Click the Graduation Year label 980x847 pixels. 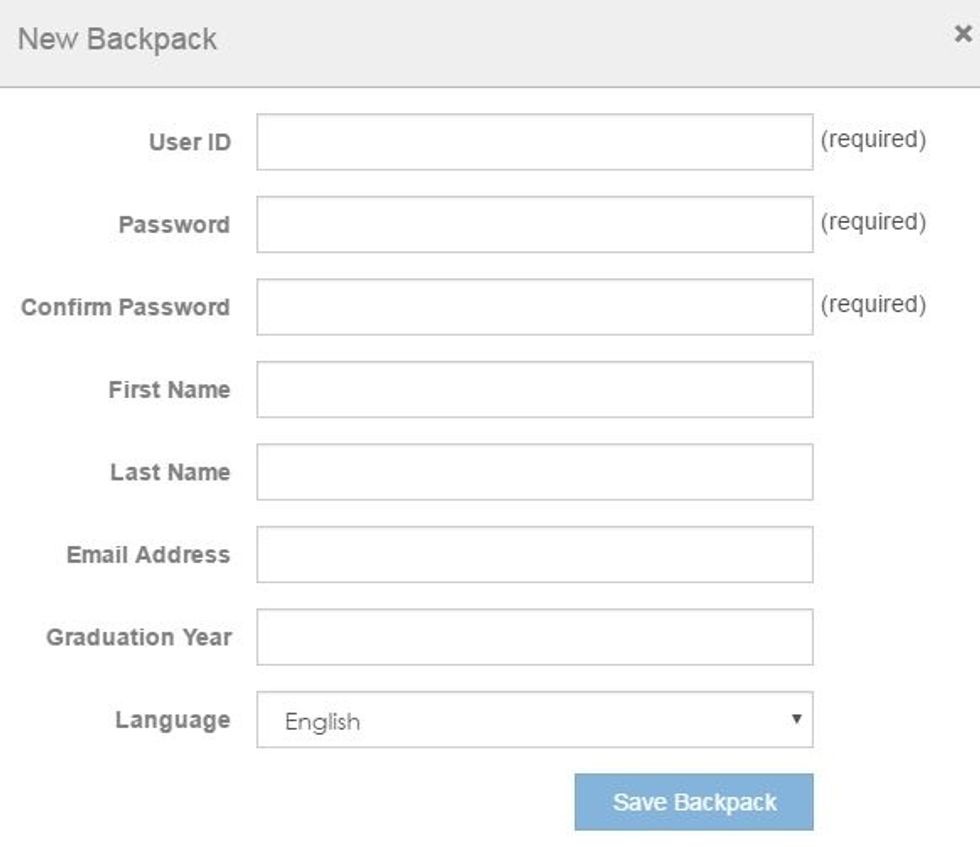tap(141, 635)
